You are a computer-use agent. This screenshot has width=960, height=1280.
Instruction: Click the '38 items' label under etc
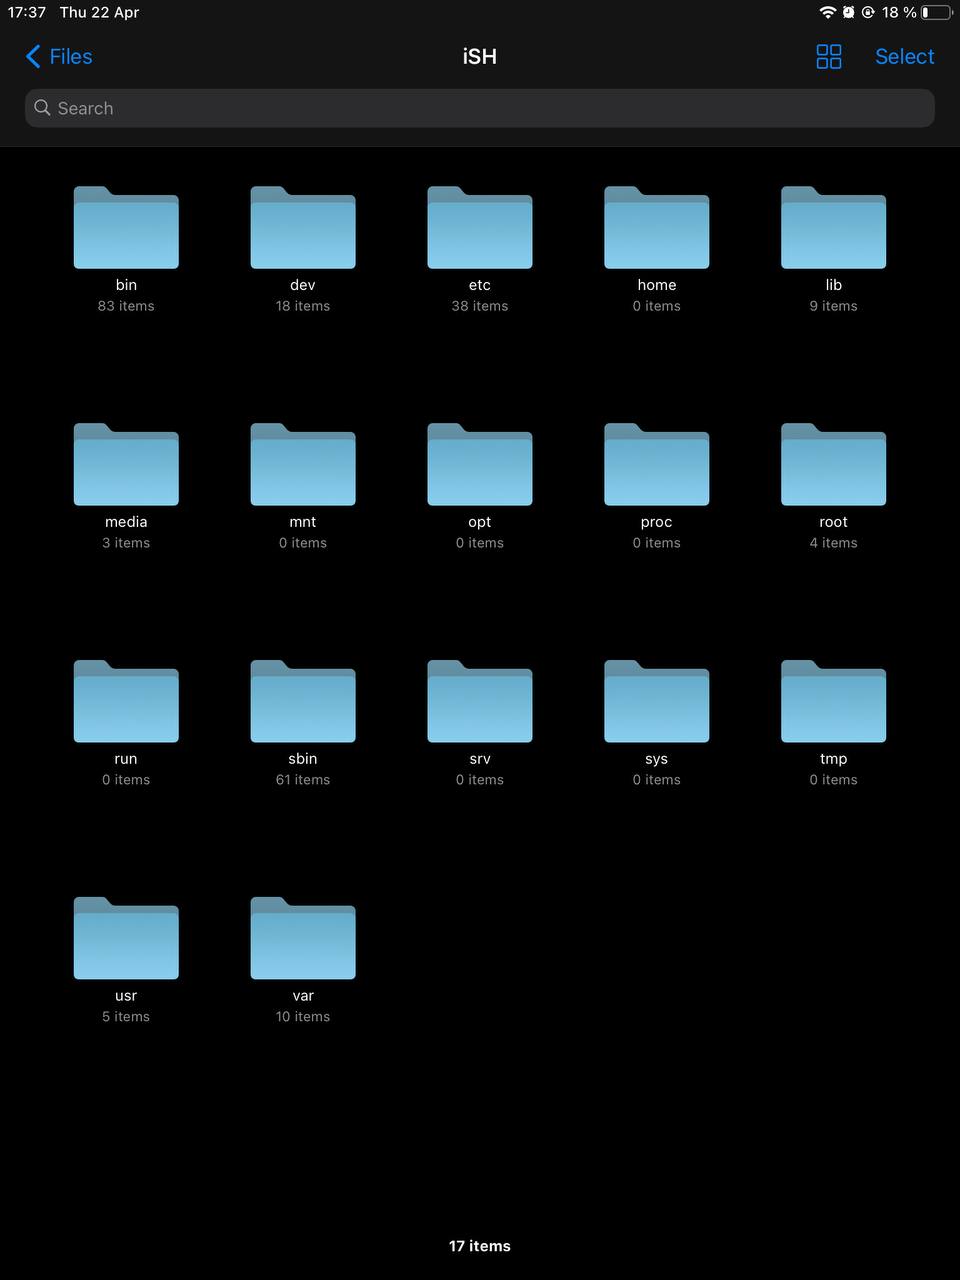(480, 306)
